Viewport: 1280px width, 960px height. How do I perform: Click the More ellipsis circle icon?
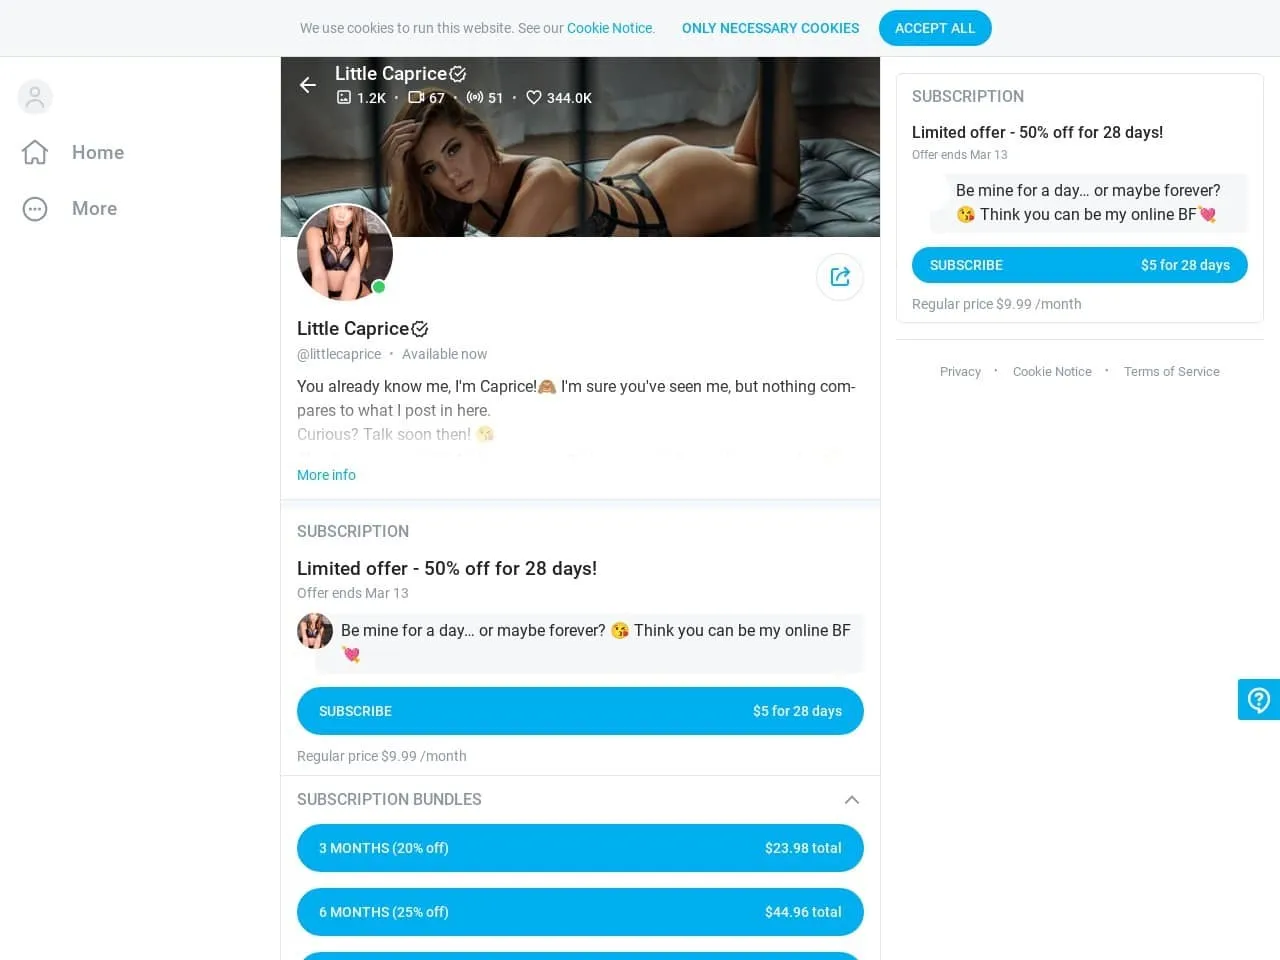coord(35,209)
